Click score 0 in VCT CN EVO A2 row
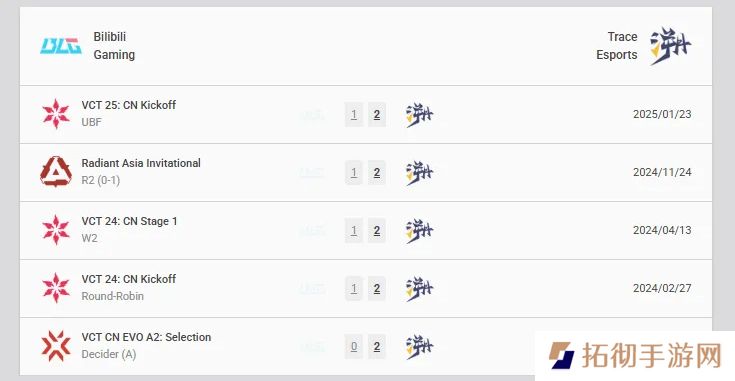 click(x=354, y=347)
